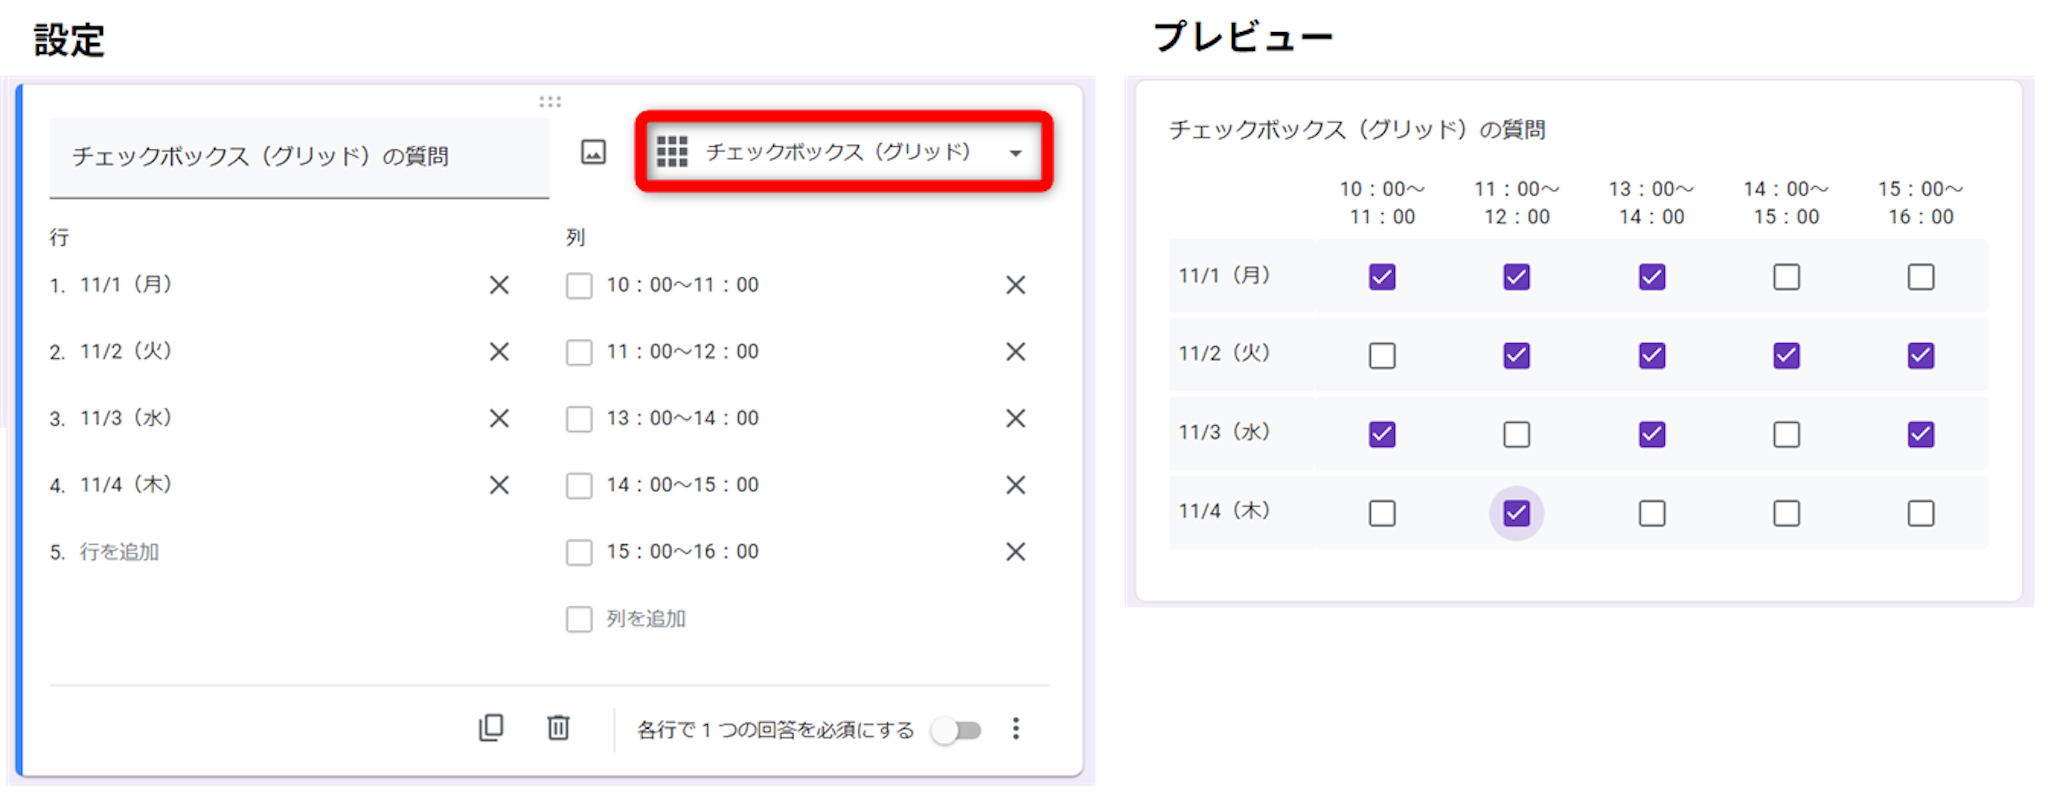This screenshot has width=2048, height=795.
Task: Delete the question with trash icon
Action: (558, 728)
